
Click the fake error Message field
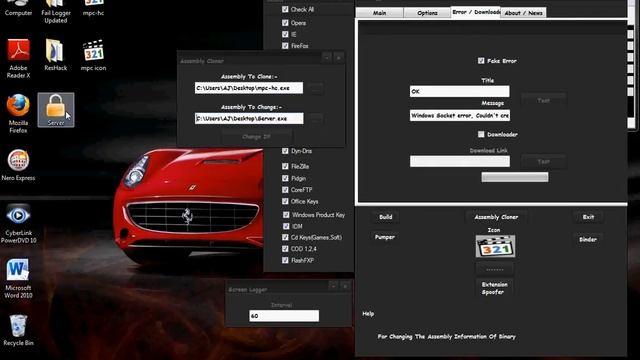(460, 116)
